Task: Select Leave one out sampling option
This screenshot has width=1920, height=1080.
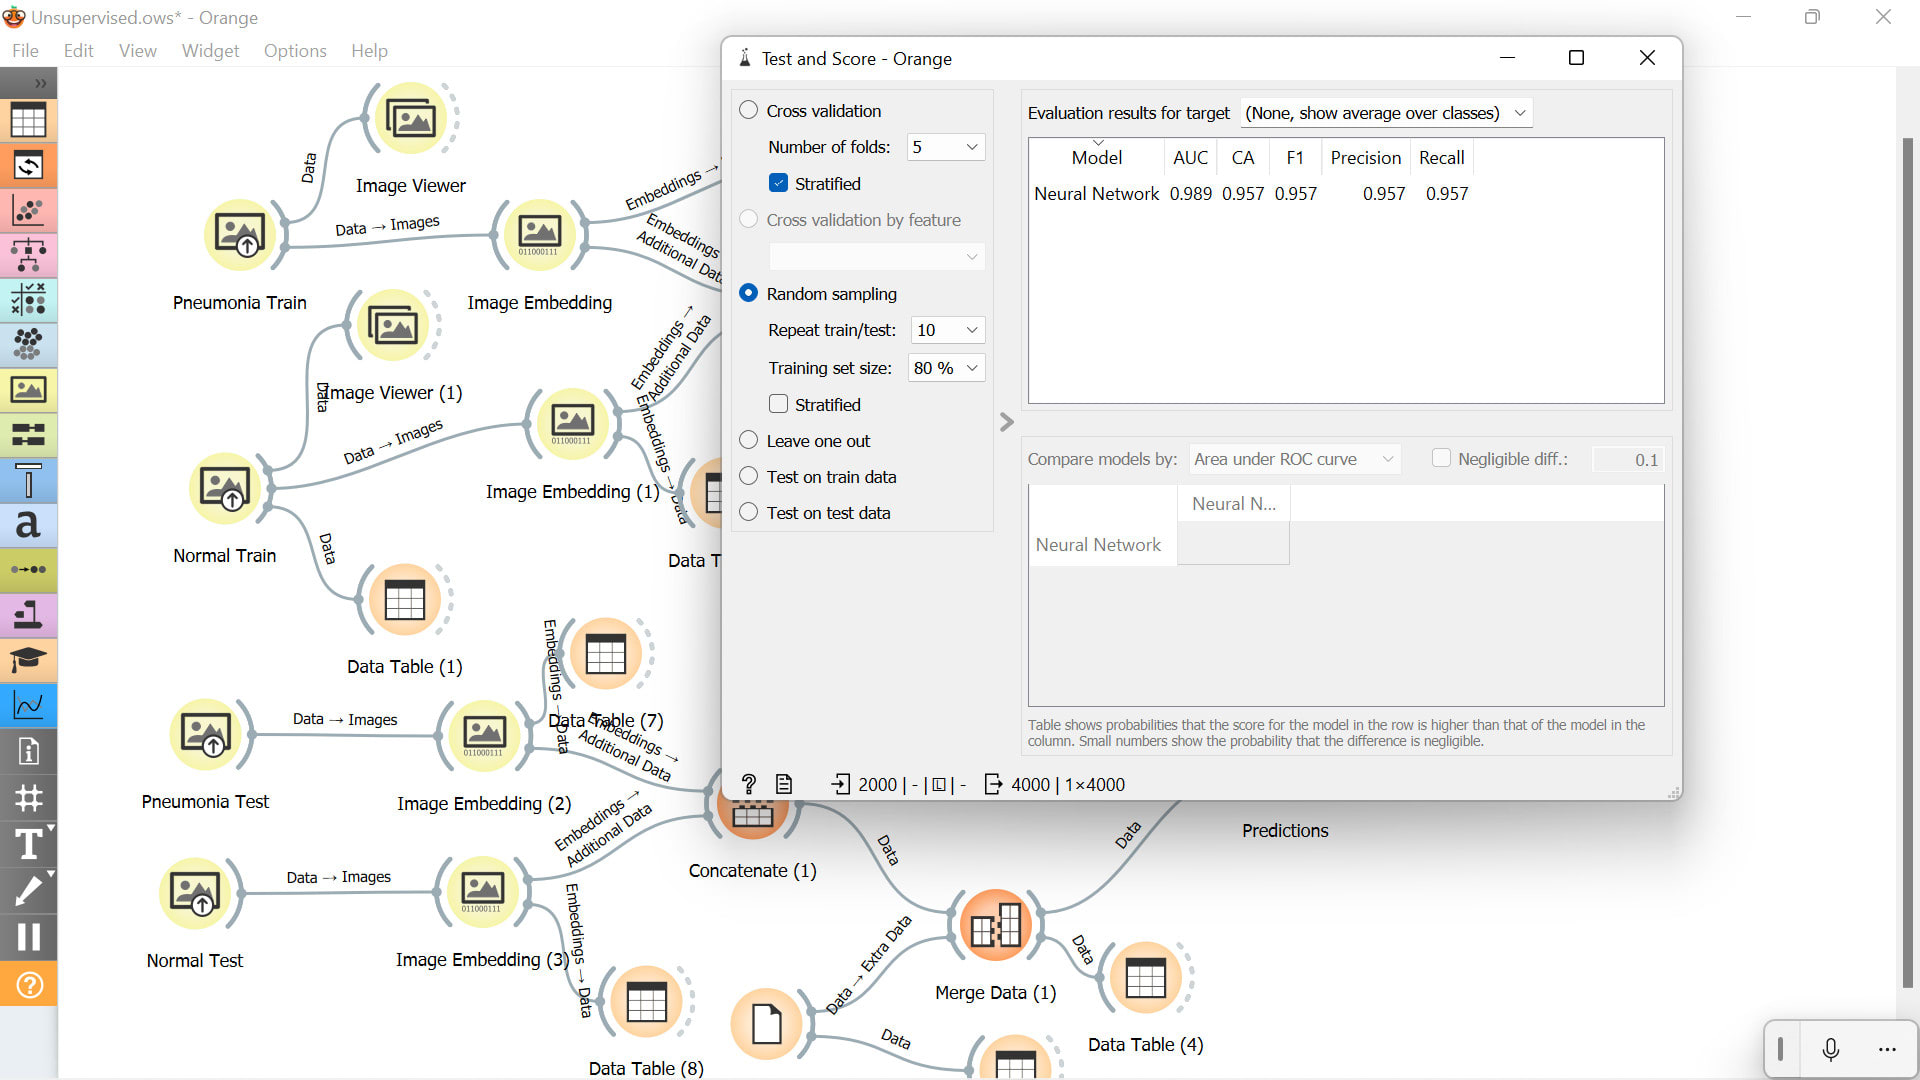Action: click(749, 441)
